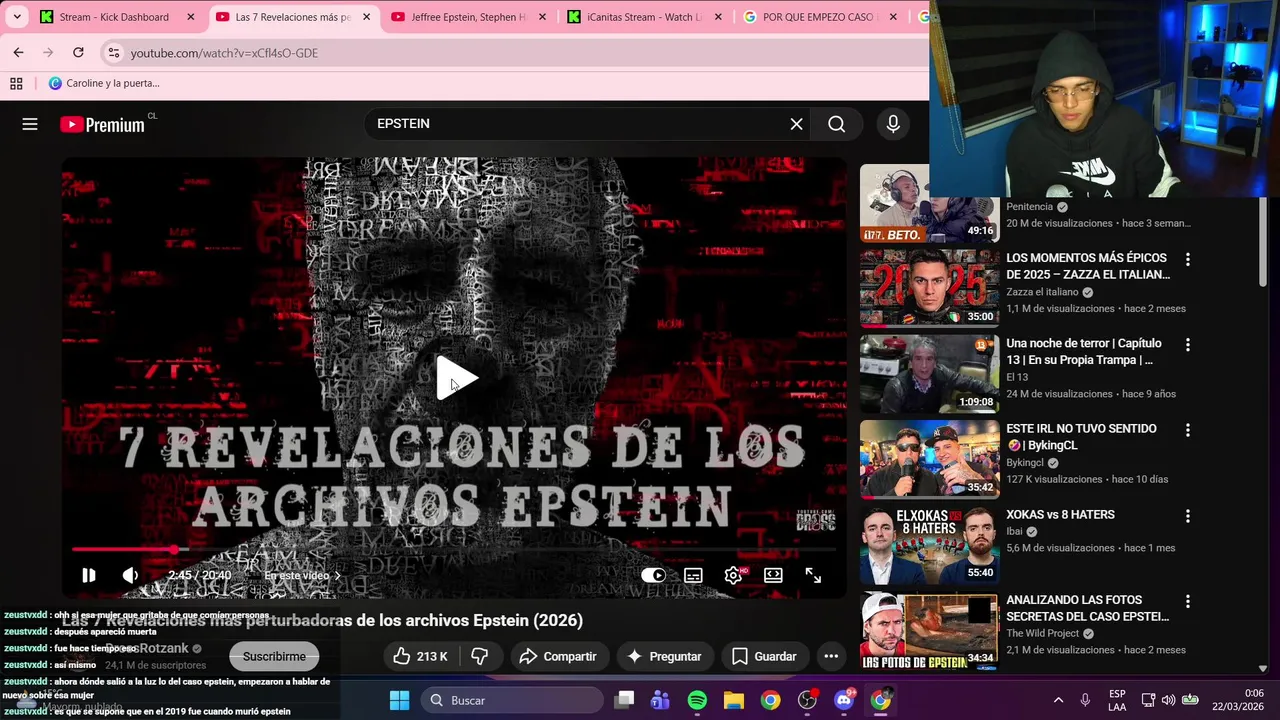Share the video via Compartir
Image resolution: width=1280 pixels, height=720 pixels.
click(558, 656)
